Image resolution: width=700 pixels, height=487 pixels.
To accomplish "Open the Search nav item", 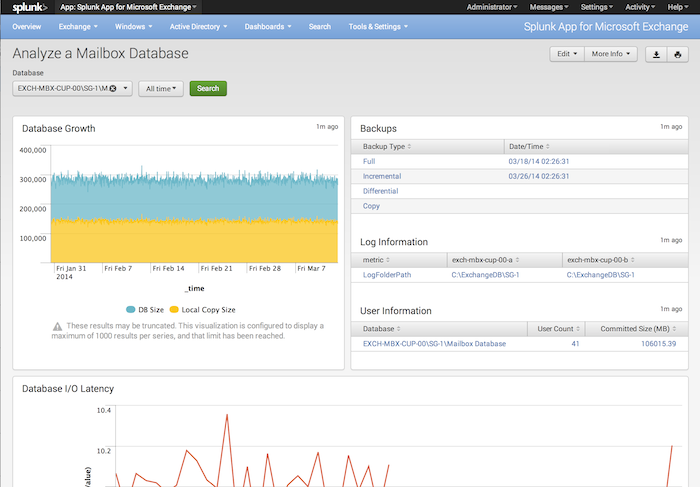I will tap(320, 27).
